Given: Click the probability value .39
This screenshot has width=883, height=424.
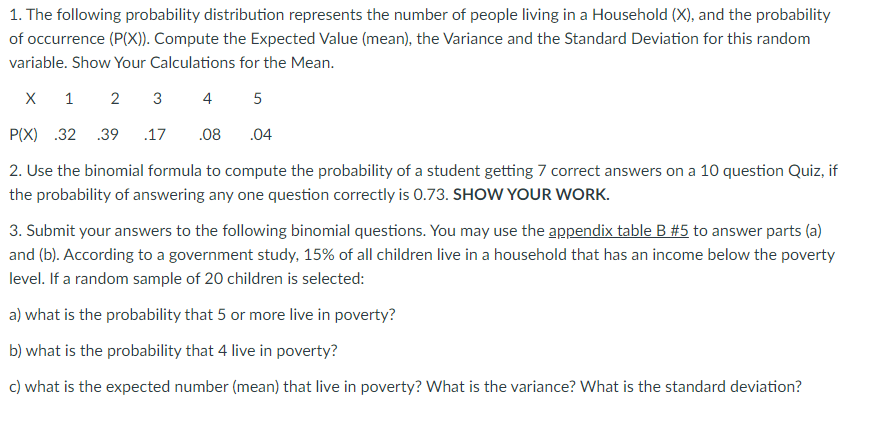Looking at the screenshot, I should (x=108, y=135).
